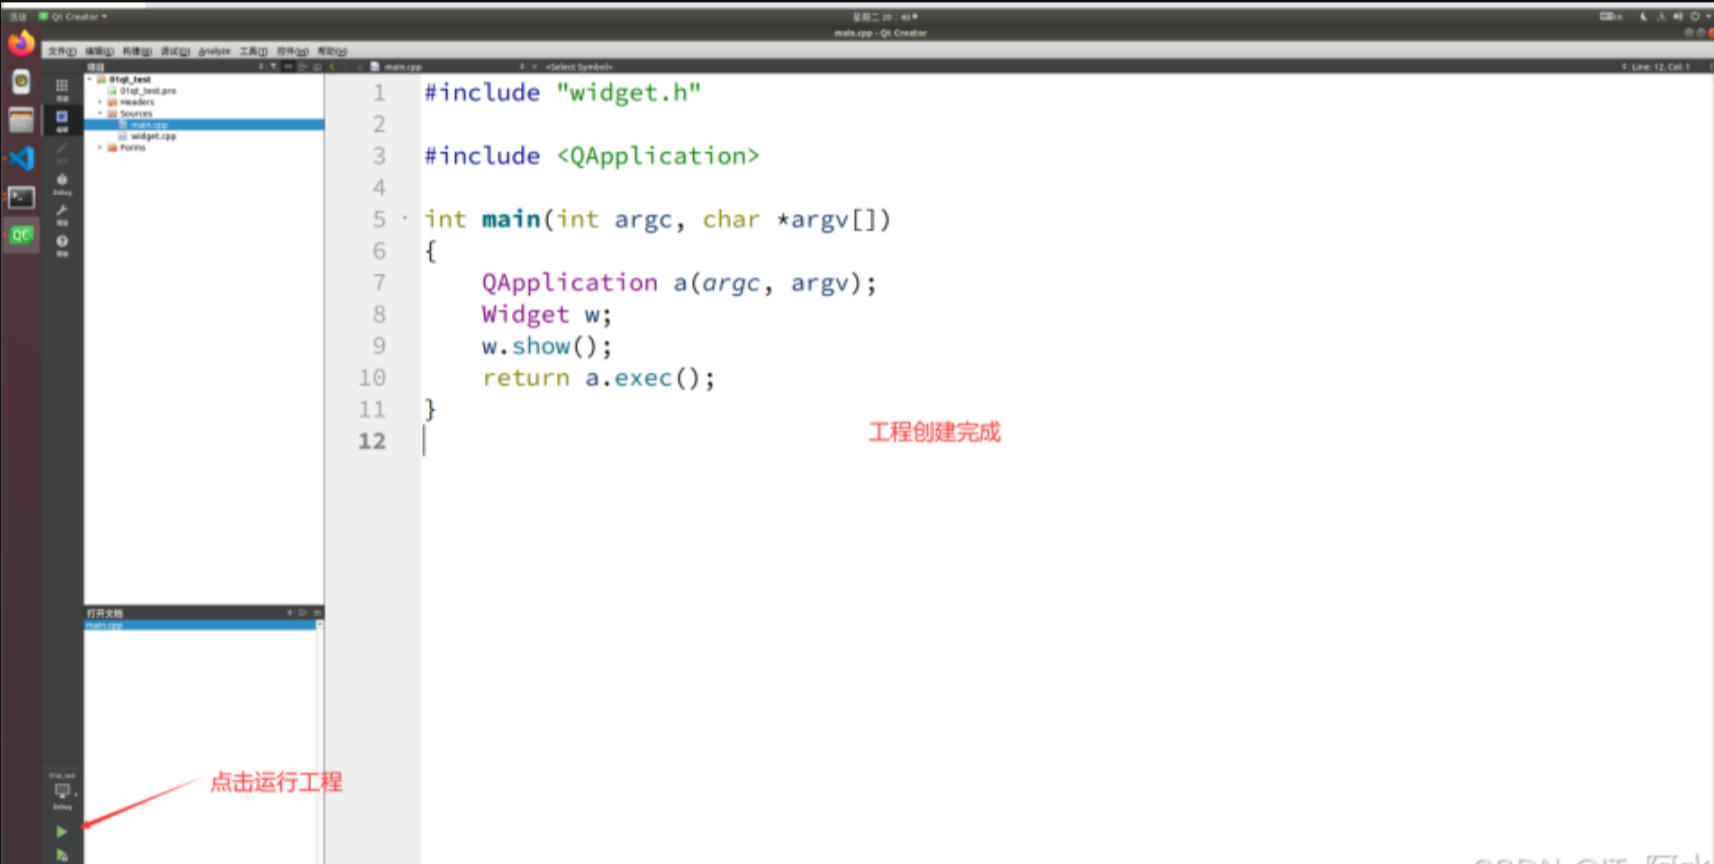Split the Open Documents panel
This screenshot has height=864, width=1714.
click(x=303, y=613)
